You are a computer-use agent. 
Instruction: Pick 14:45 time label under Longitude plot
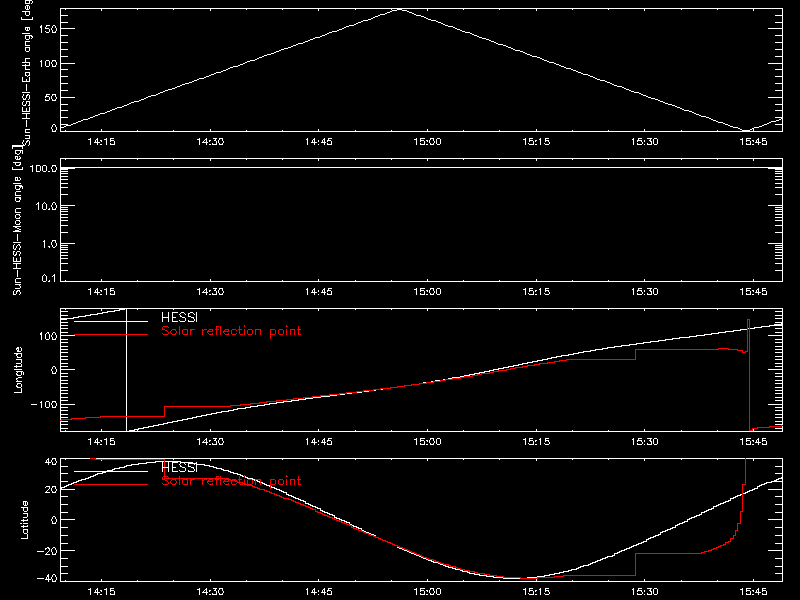click(319, 442)
